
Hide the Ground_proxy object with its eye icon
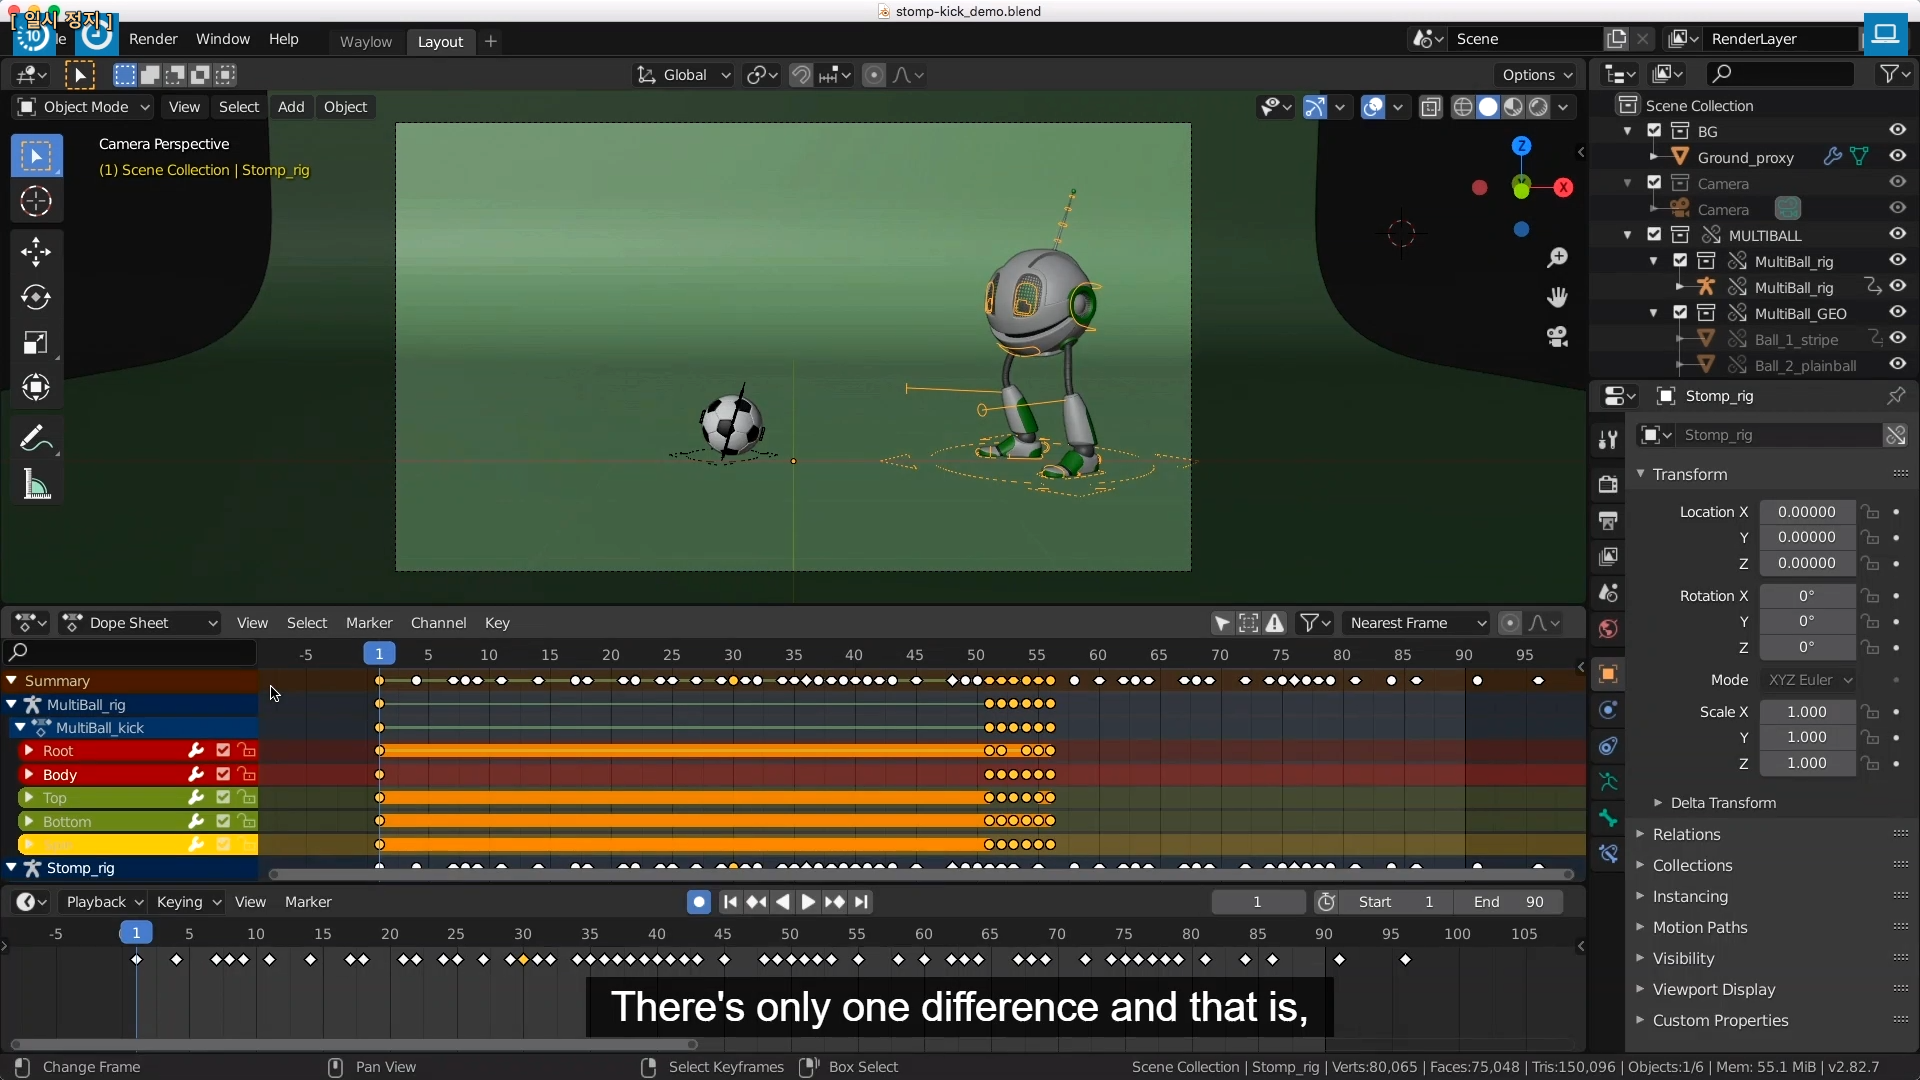pyautogui.click(x=1897, y=156)
